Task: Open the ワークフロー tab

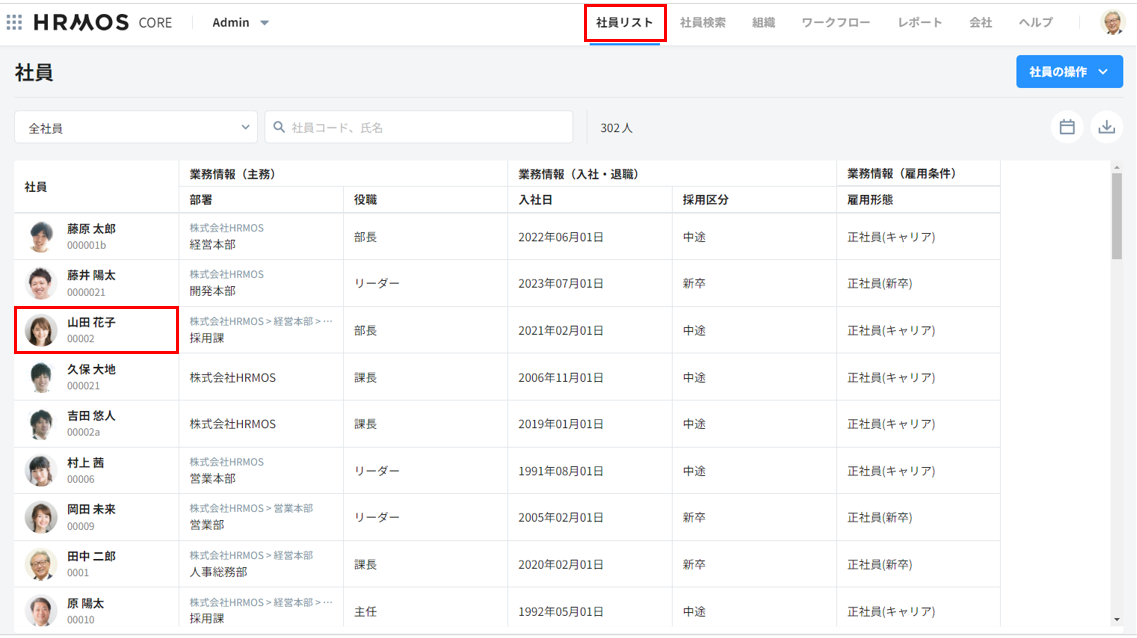Action: pyautogui.click(x=835, y=22)
